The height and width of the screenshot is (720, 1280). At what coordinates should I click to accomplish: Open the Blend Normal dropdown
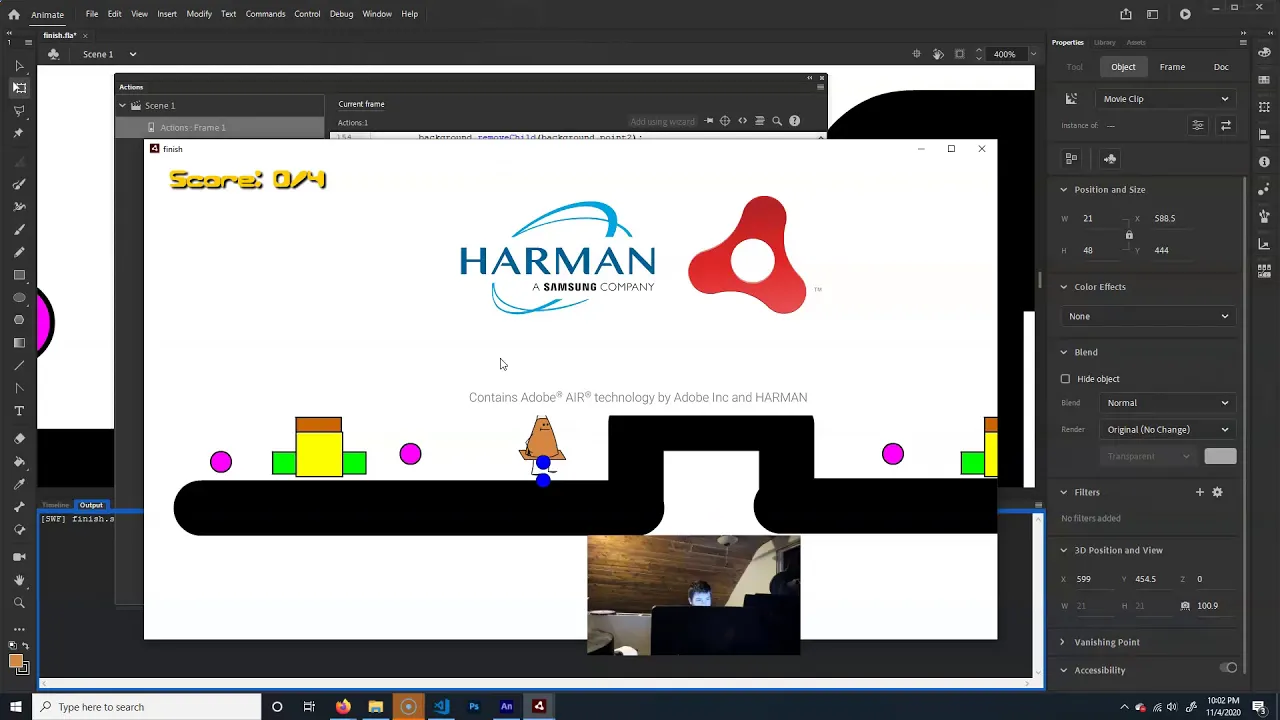pyautogui.click(x=1167, y=403)
